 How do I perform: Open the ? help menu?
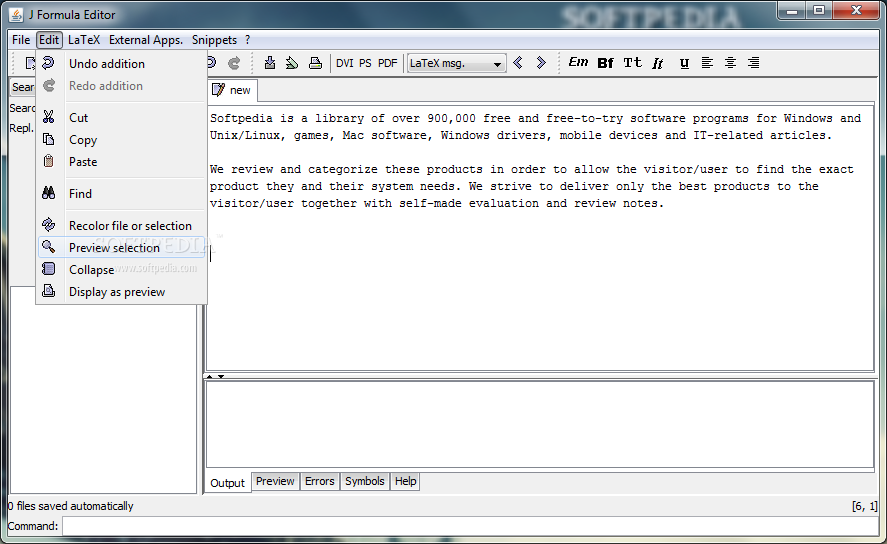point(247,40)
